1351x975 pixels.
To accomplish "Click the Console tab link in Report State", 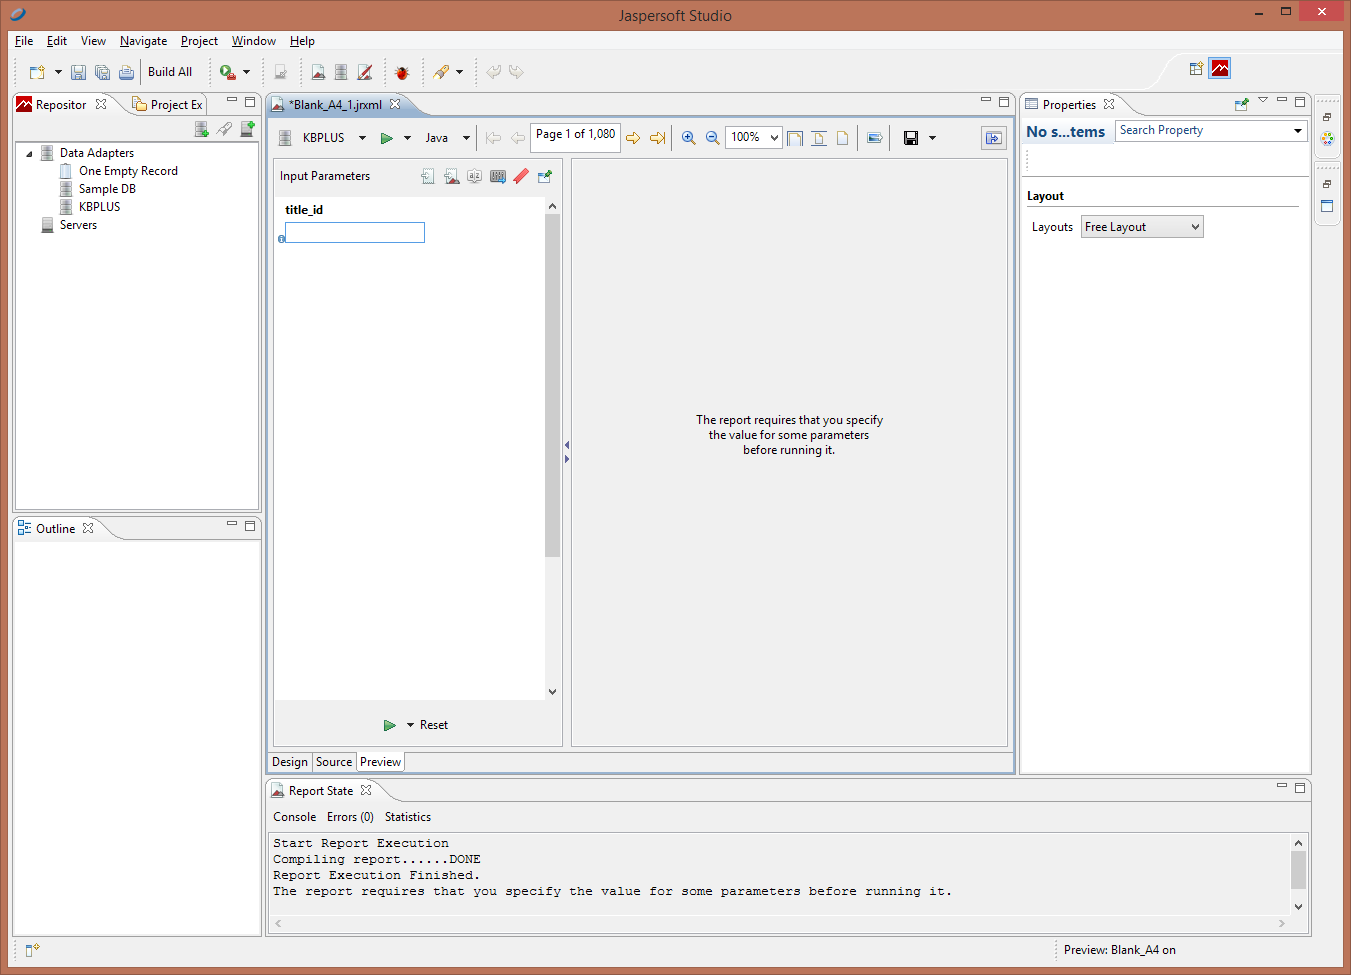I will tap(295, 817).
